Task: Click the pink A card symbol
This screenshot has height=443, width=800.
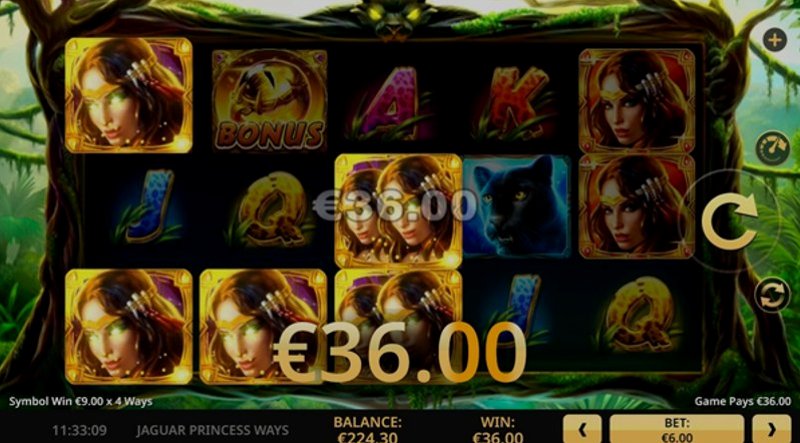Action: point(391,104)
